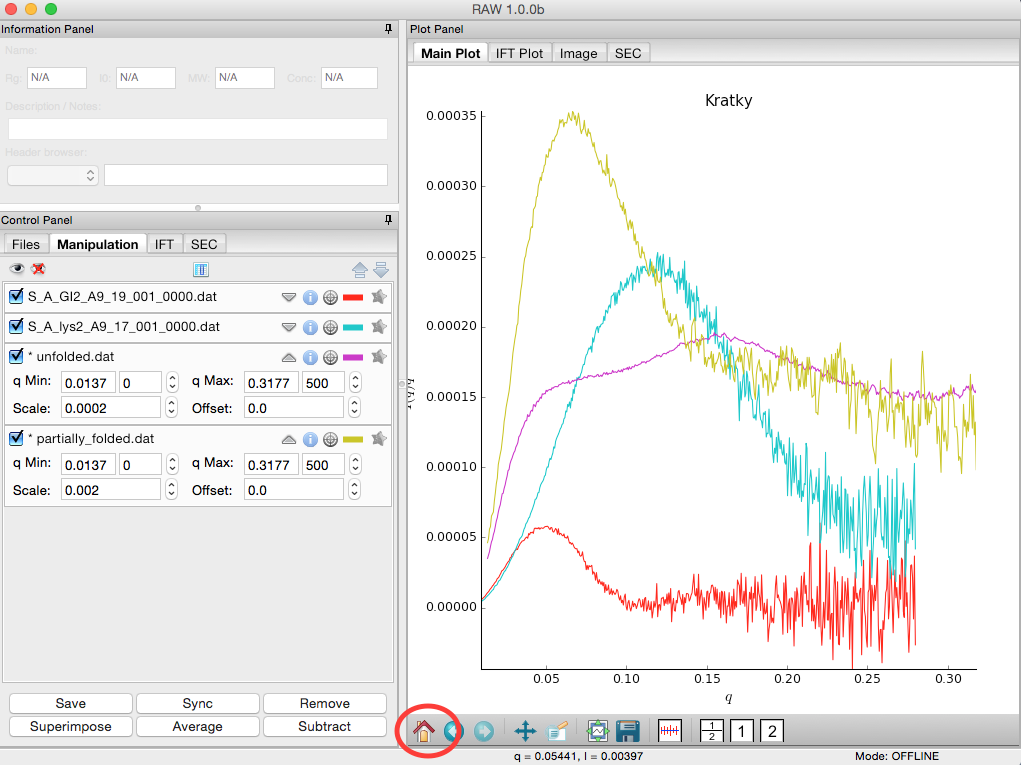Click forward view arrow in plot toolbar
The width and height of the screenshot is (1021, 765).
tap(484, 731)
